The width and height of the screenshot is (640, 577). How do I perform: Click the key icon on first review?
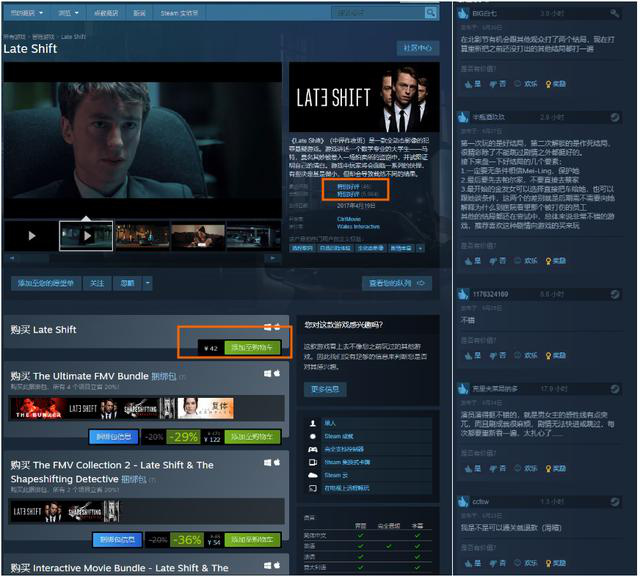point(614,13)
